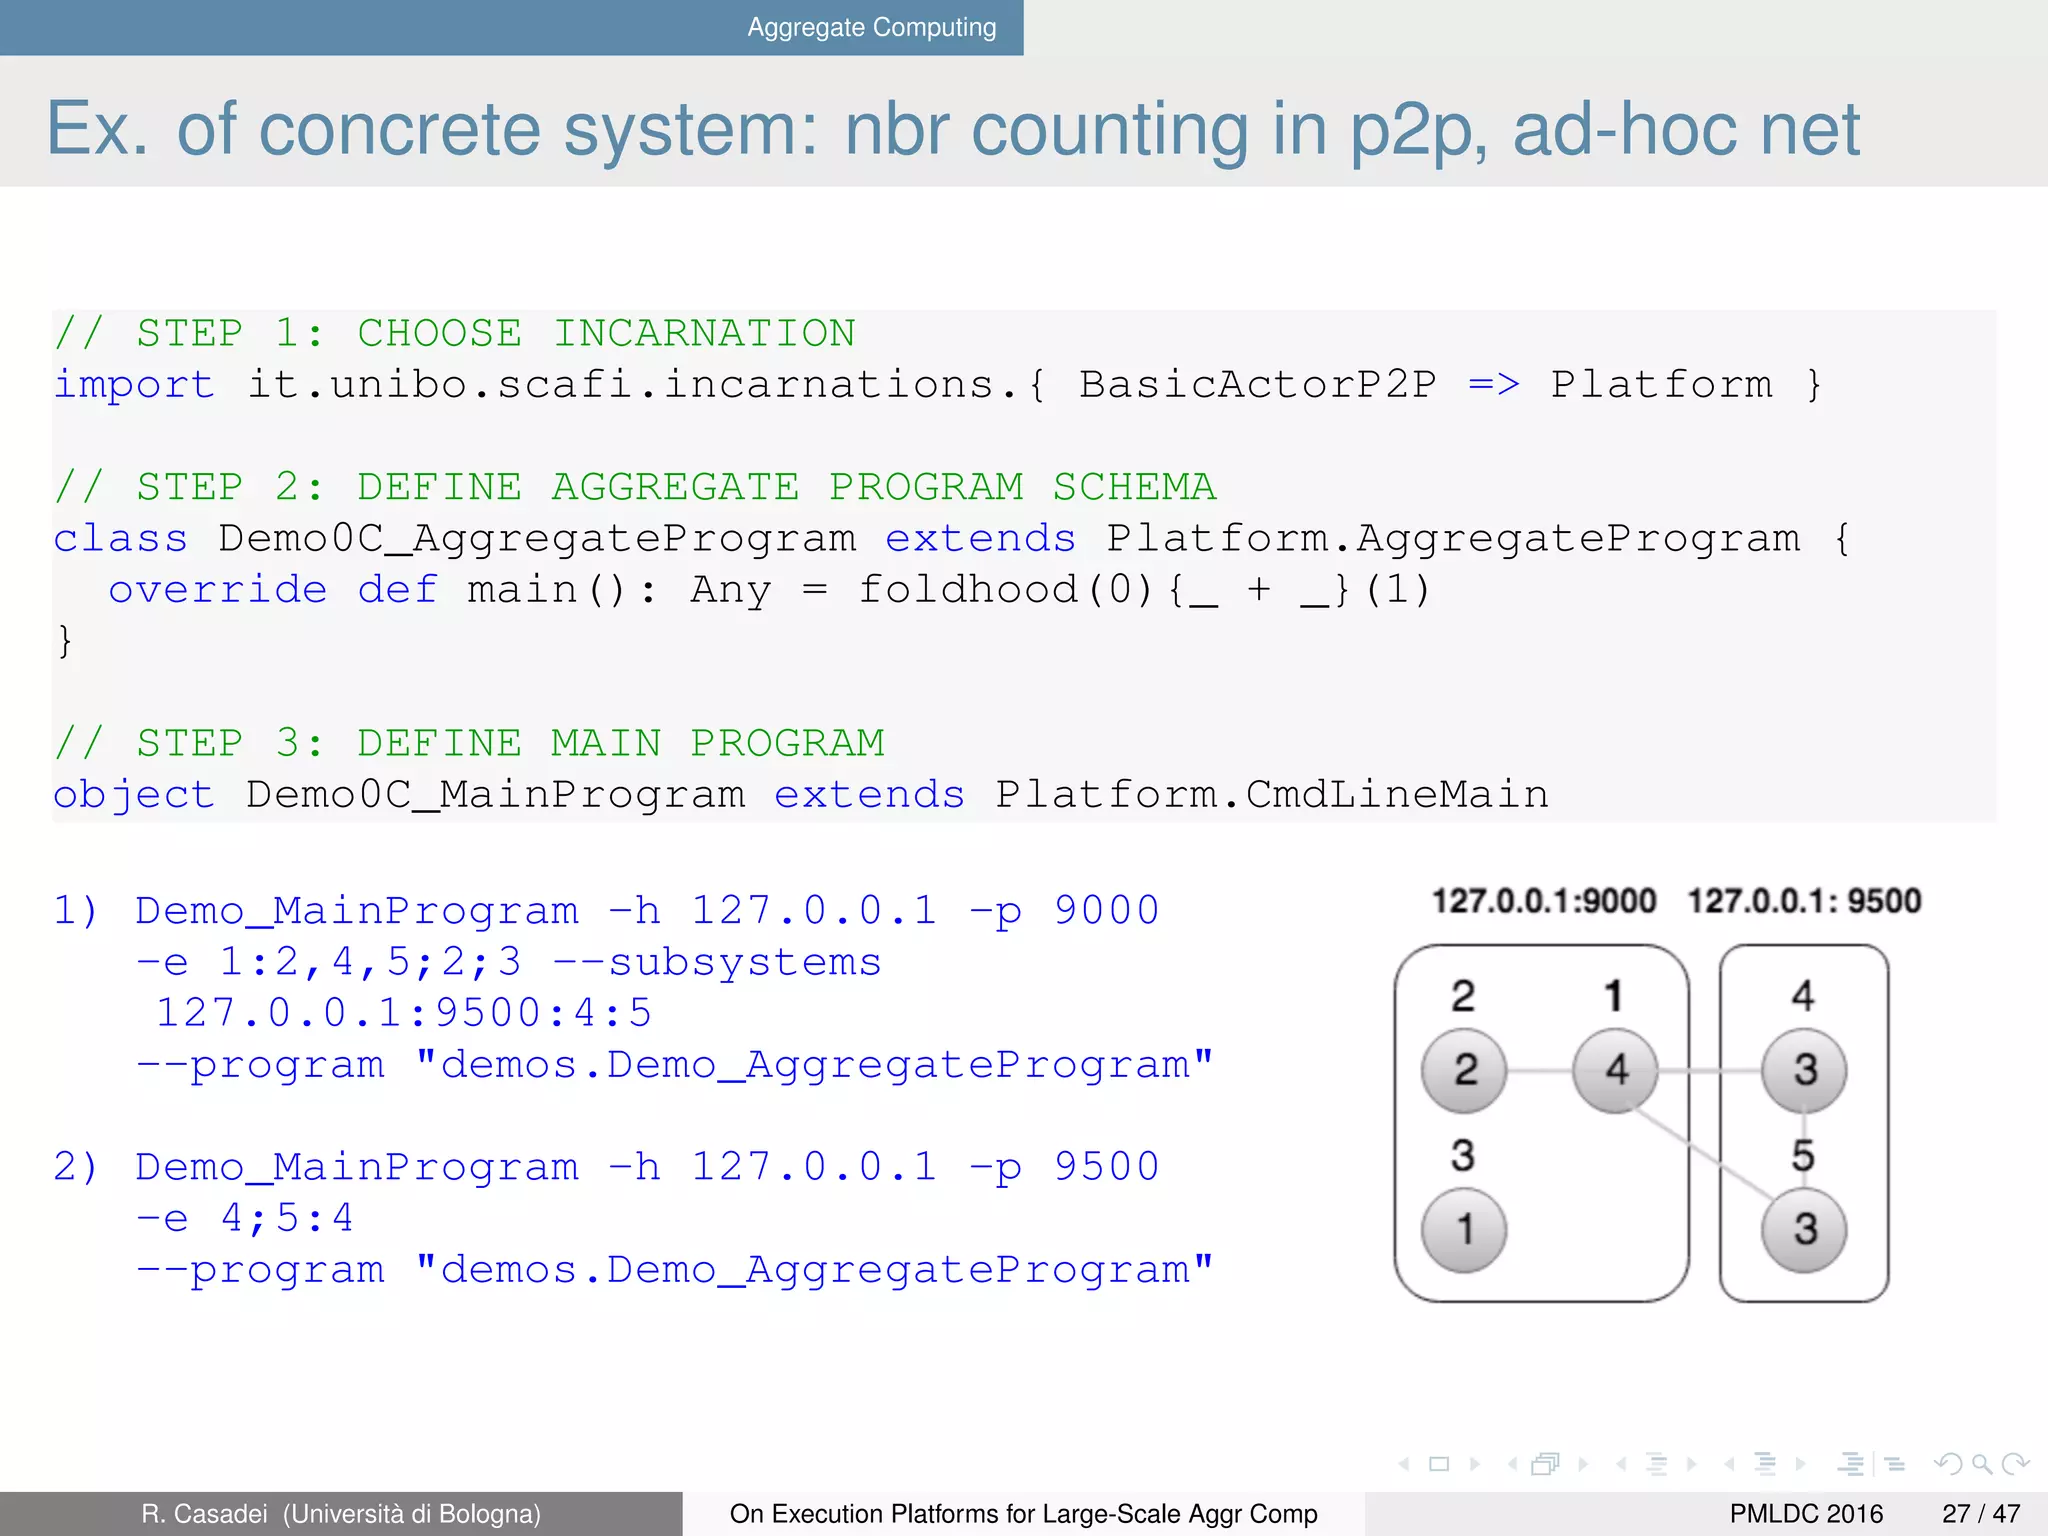Click the 127.0.0.1: 9500 diagram label
2048x1536 pixels.
pyautogui.click(x=1804, y=901)
